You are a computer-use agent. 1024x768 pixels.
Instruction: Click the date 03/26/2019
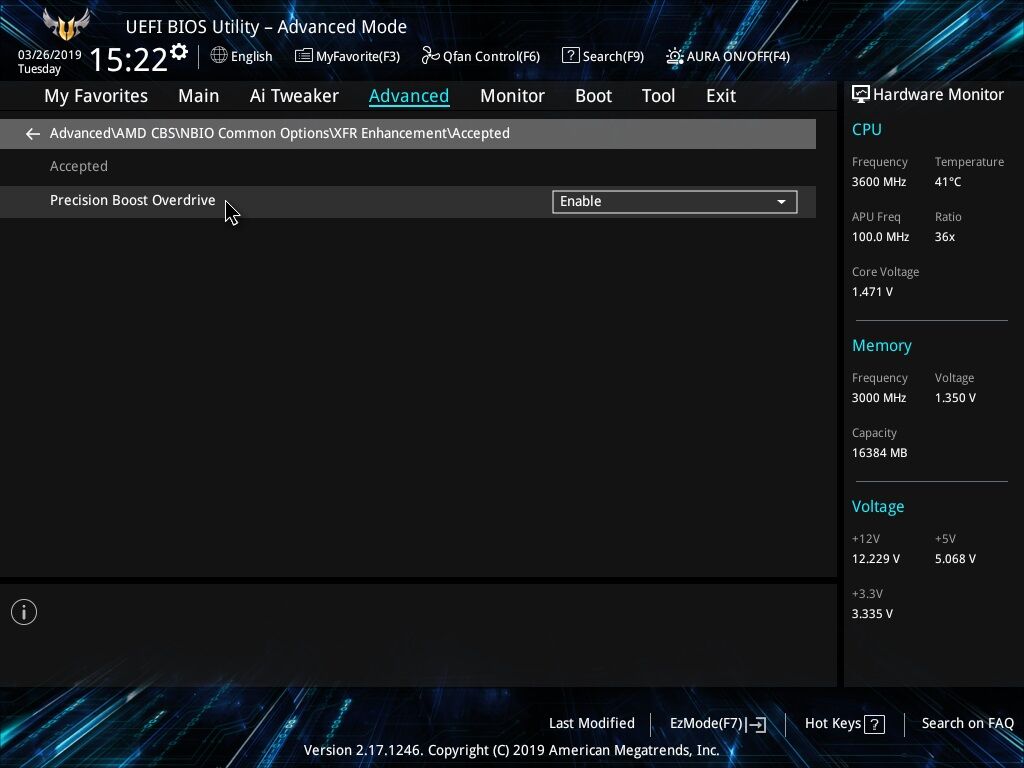pos(50,55)
